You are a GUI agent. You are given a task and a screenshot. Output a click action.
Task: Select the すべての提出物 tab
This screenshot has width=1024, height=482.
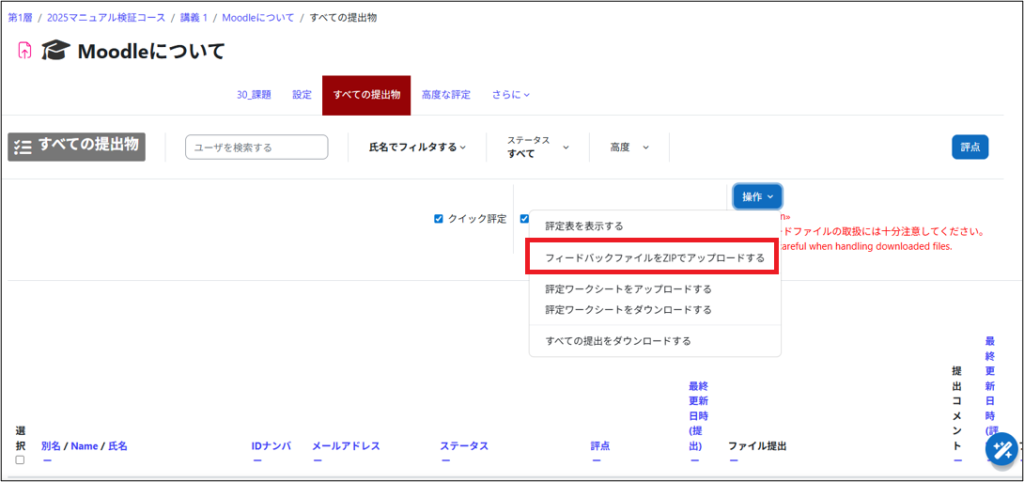coord(366,95)
